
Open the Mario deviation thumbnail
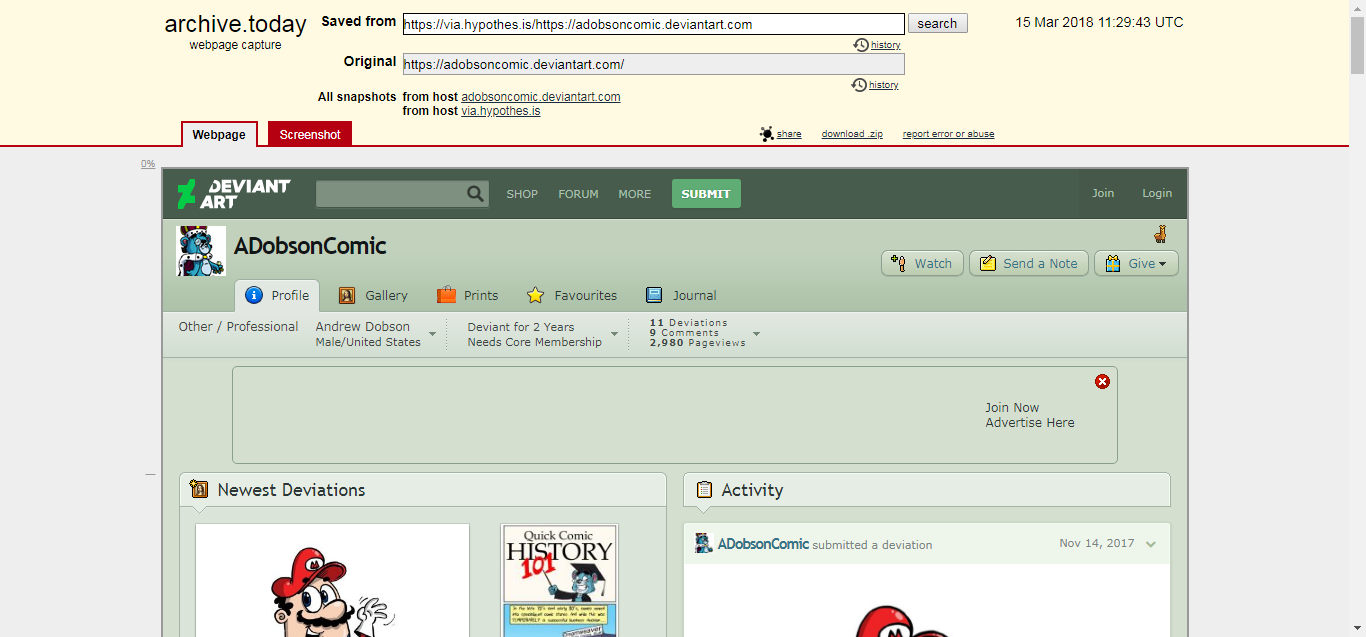coord(332,580)
